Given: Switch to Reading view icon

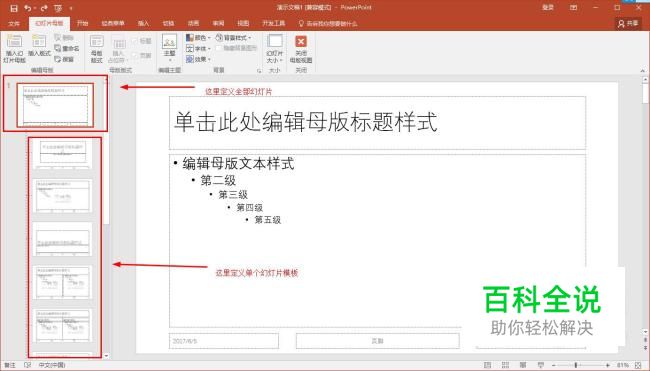Looking at the screenshot, I should (523, 365).
